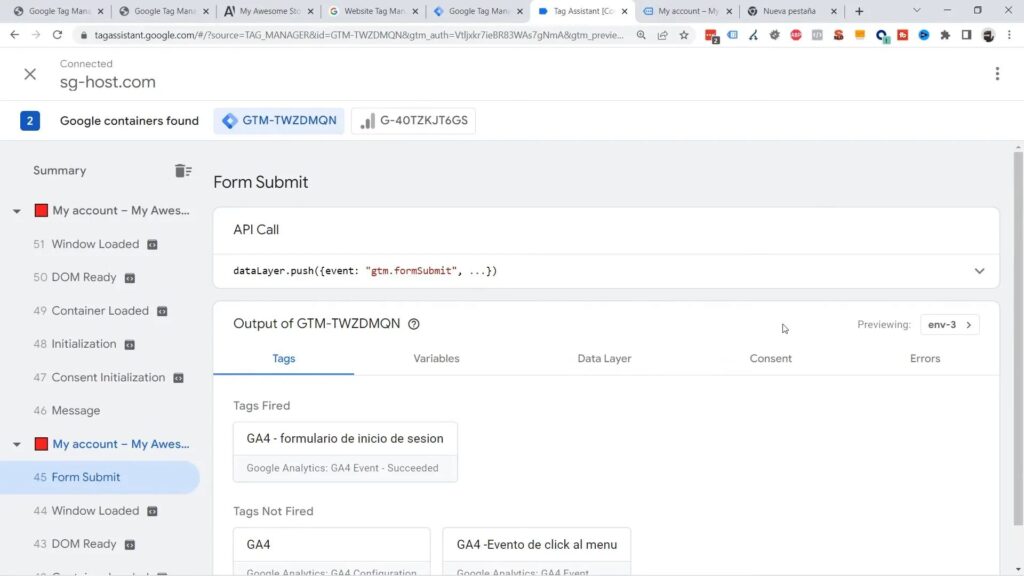Open help icon next to Output of GTM-TWZDMQN
The height and width of the screenshot is (576, 1024).
click(x=413, y=324)
